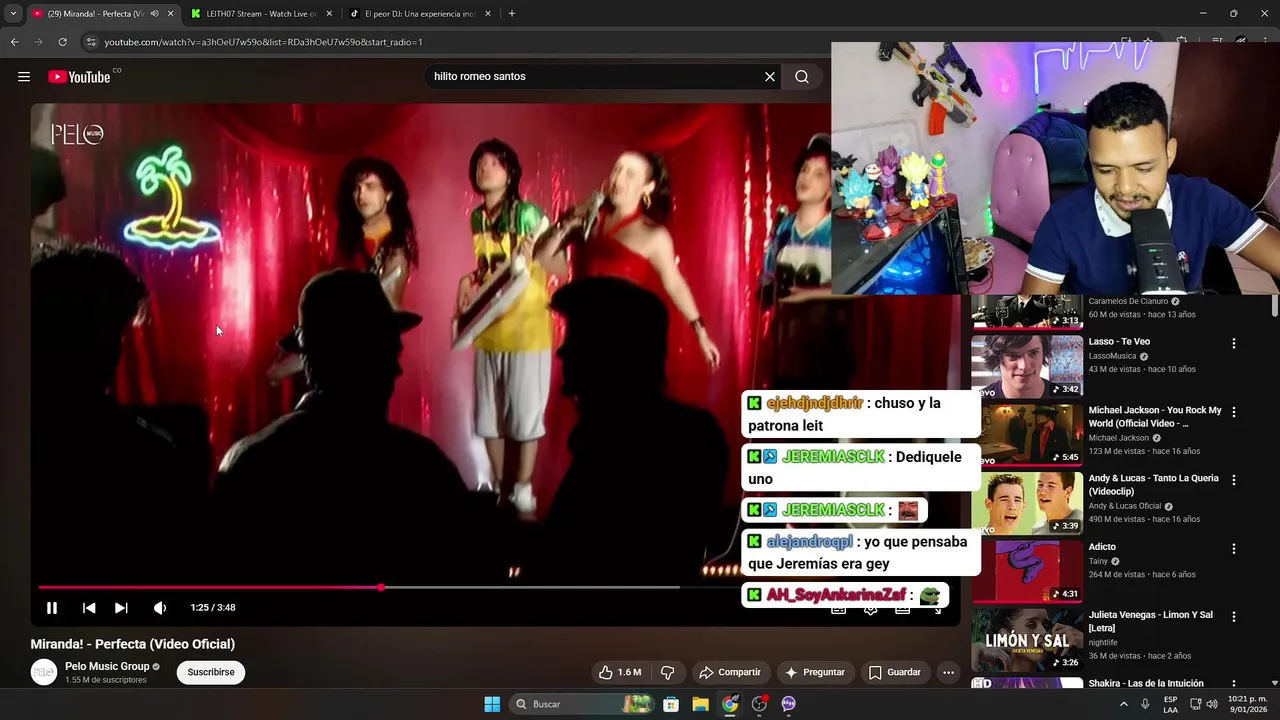The image size is (1280, 720).
Task: Skip to the previous video
Action: tap(89, 608)
